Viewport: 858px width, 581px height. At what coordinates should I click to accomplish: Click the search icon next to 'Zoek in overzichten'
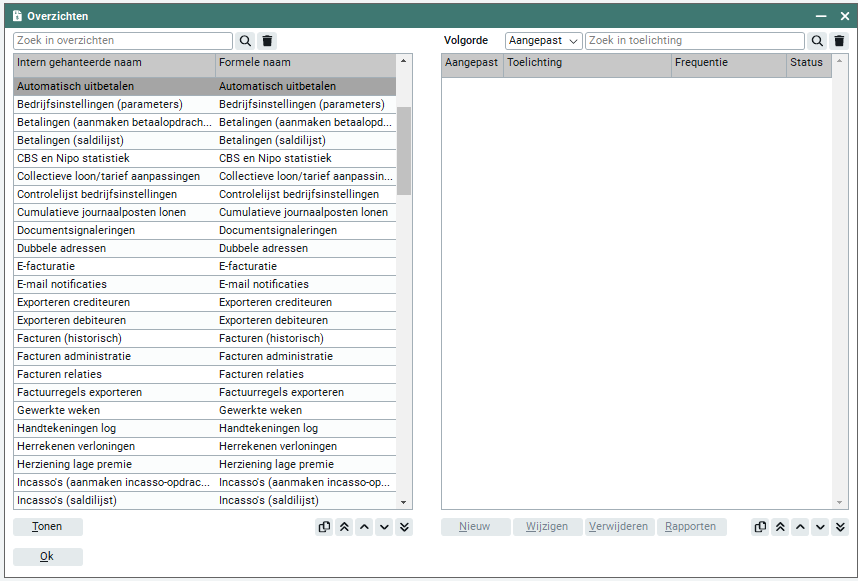click(245, 41)
